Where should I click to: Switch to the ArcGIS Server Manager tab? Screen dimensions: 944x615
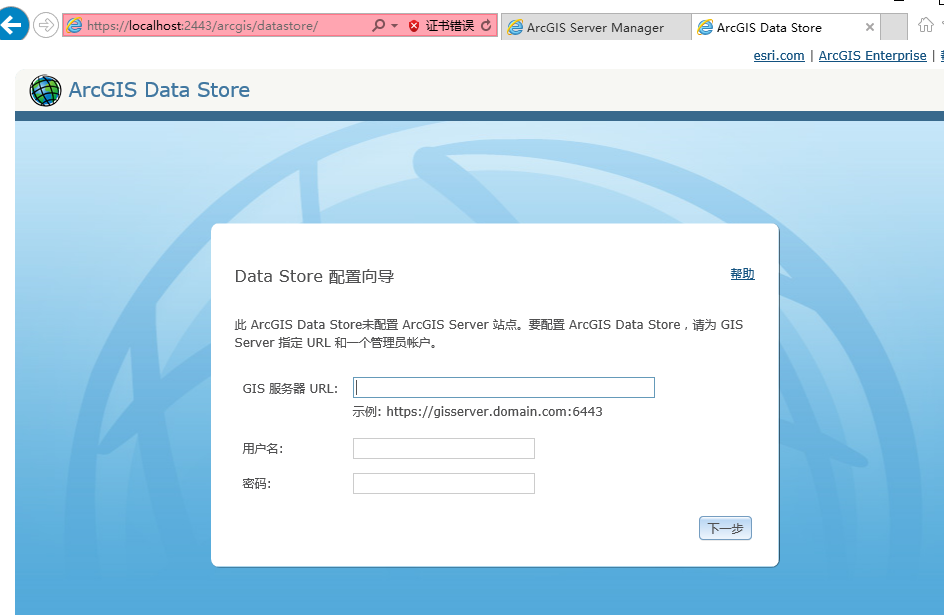(x=596, y=27)
